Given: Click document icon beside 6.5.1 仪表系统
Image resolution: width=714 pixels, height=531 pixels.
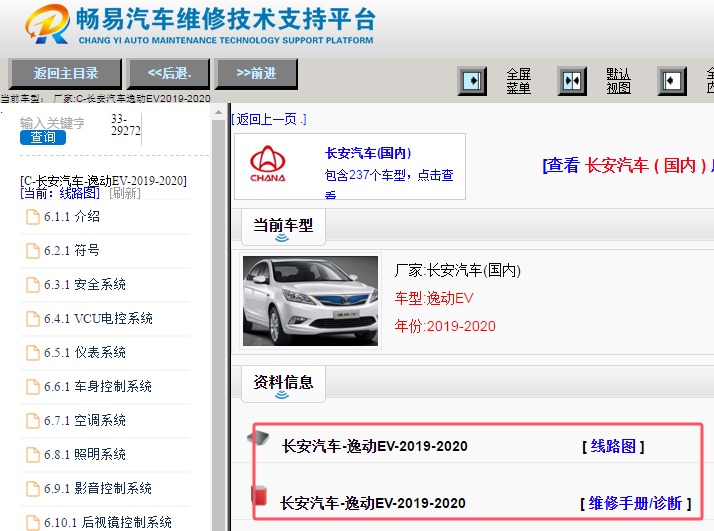Looking at the screenshot, I should pyautogui.click(x=33, y=353).
